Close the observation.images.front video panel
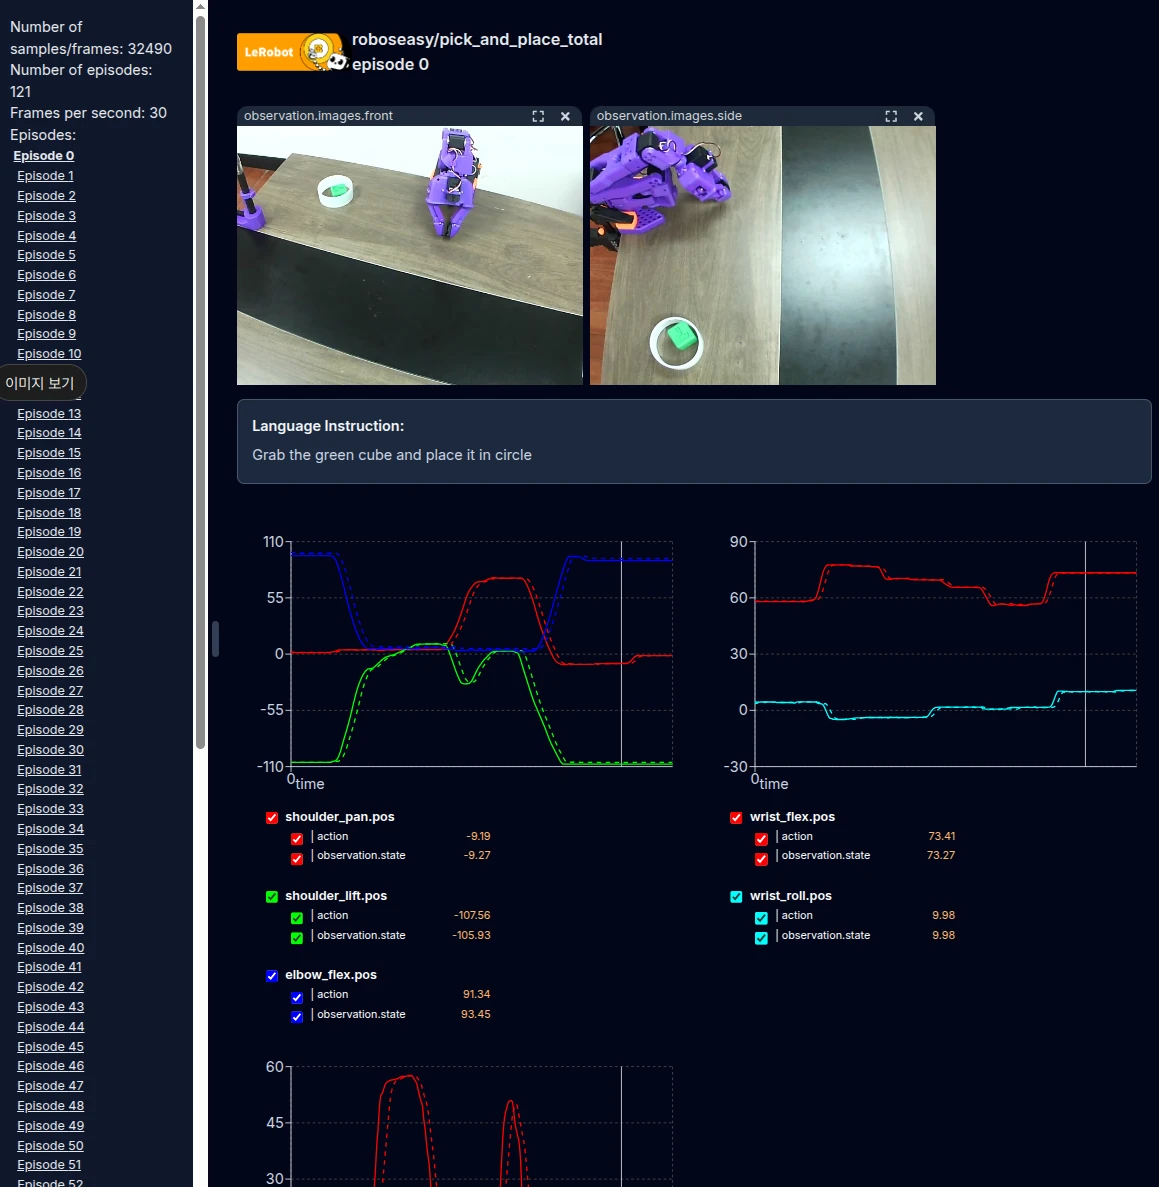 (565, 116)
